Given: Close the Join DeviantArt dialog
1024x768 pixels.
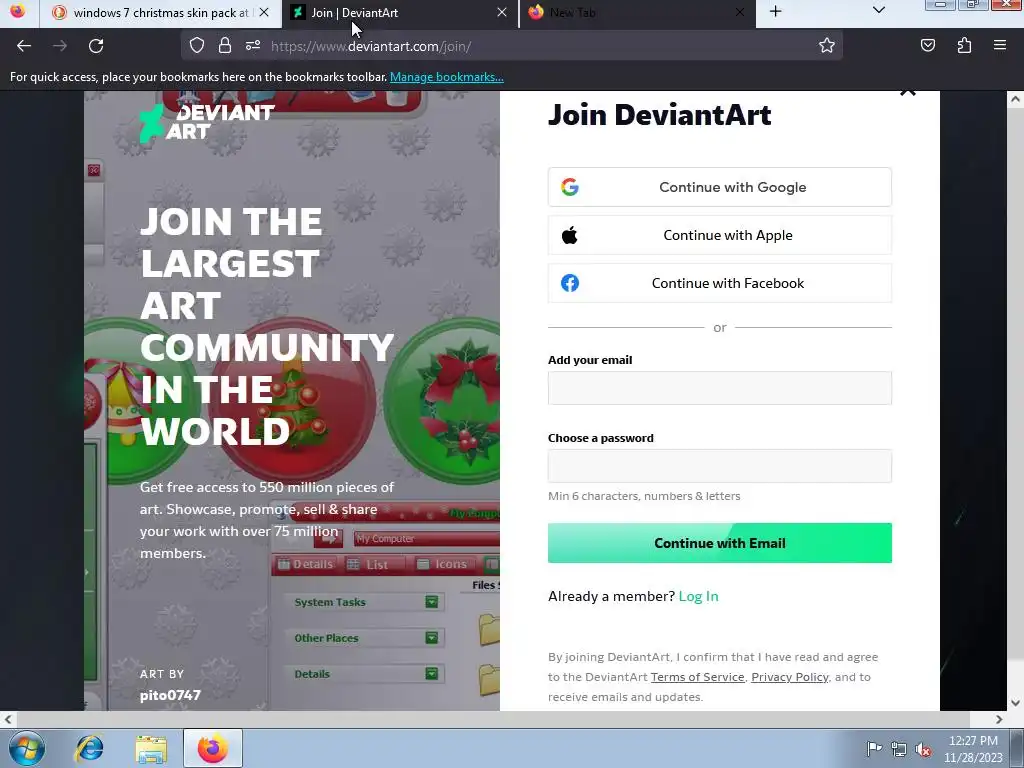Looking at the screenshot, I should [x=908, y=92].
